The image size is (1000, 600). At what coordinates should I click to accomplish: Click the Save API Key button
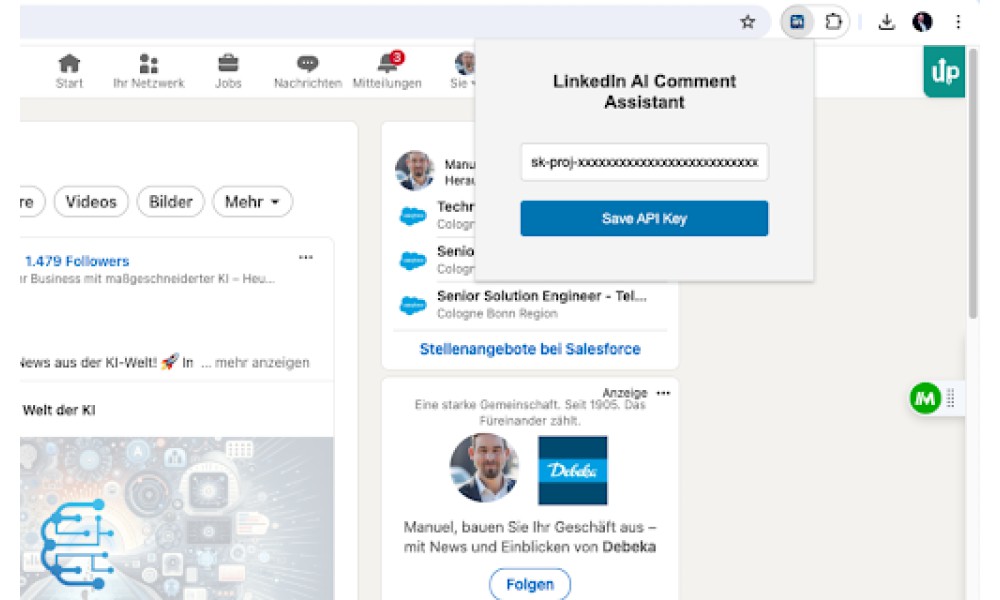coord(644,219)
